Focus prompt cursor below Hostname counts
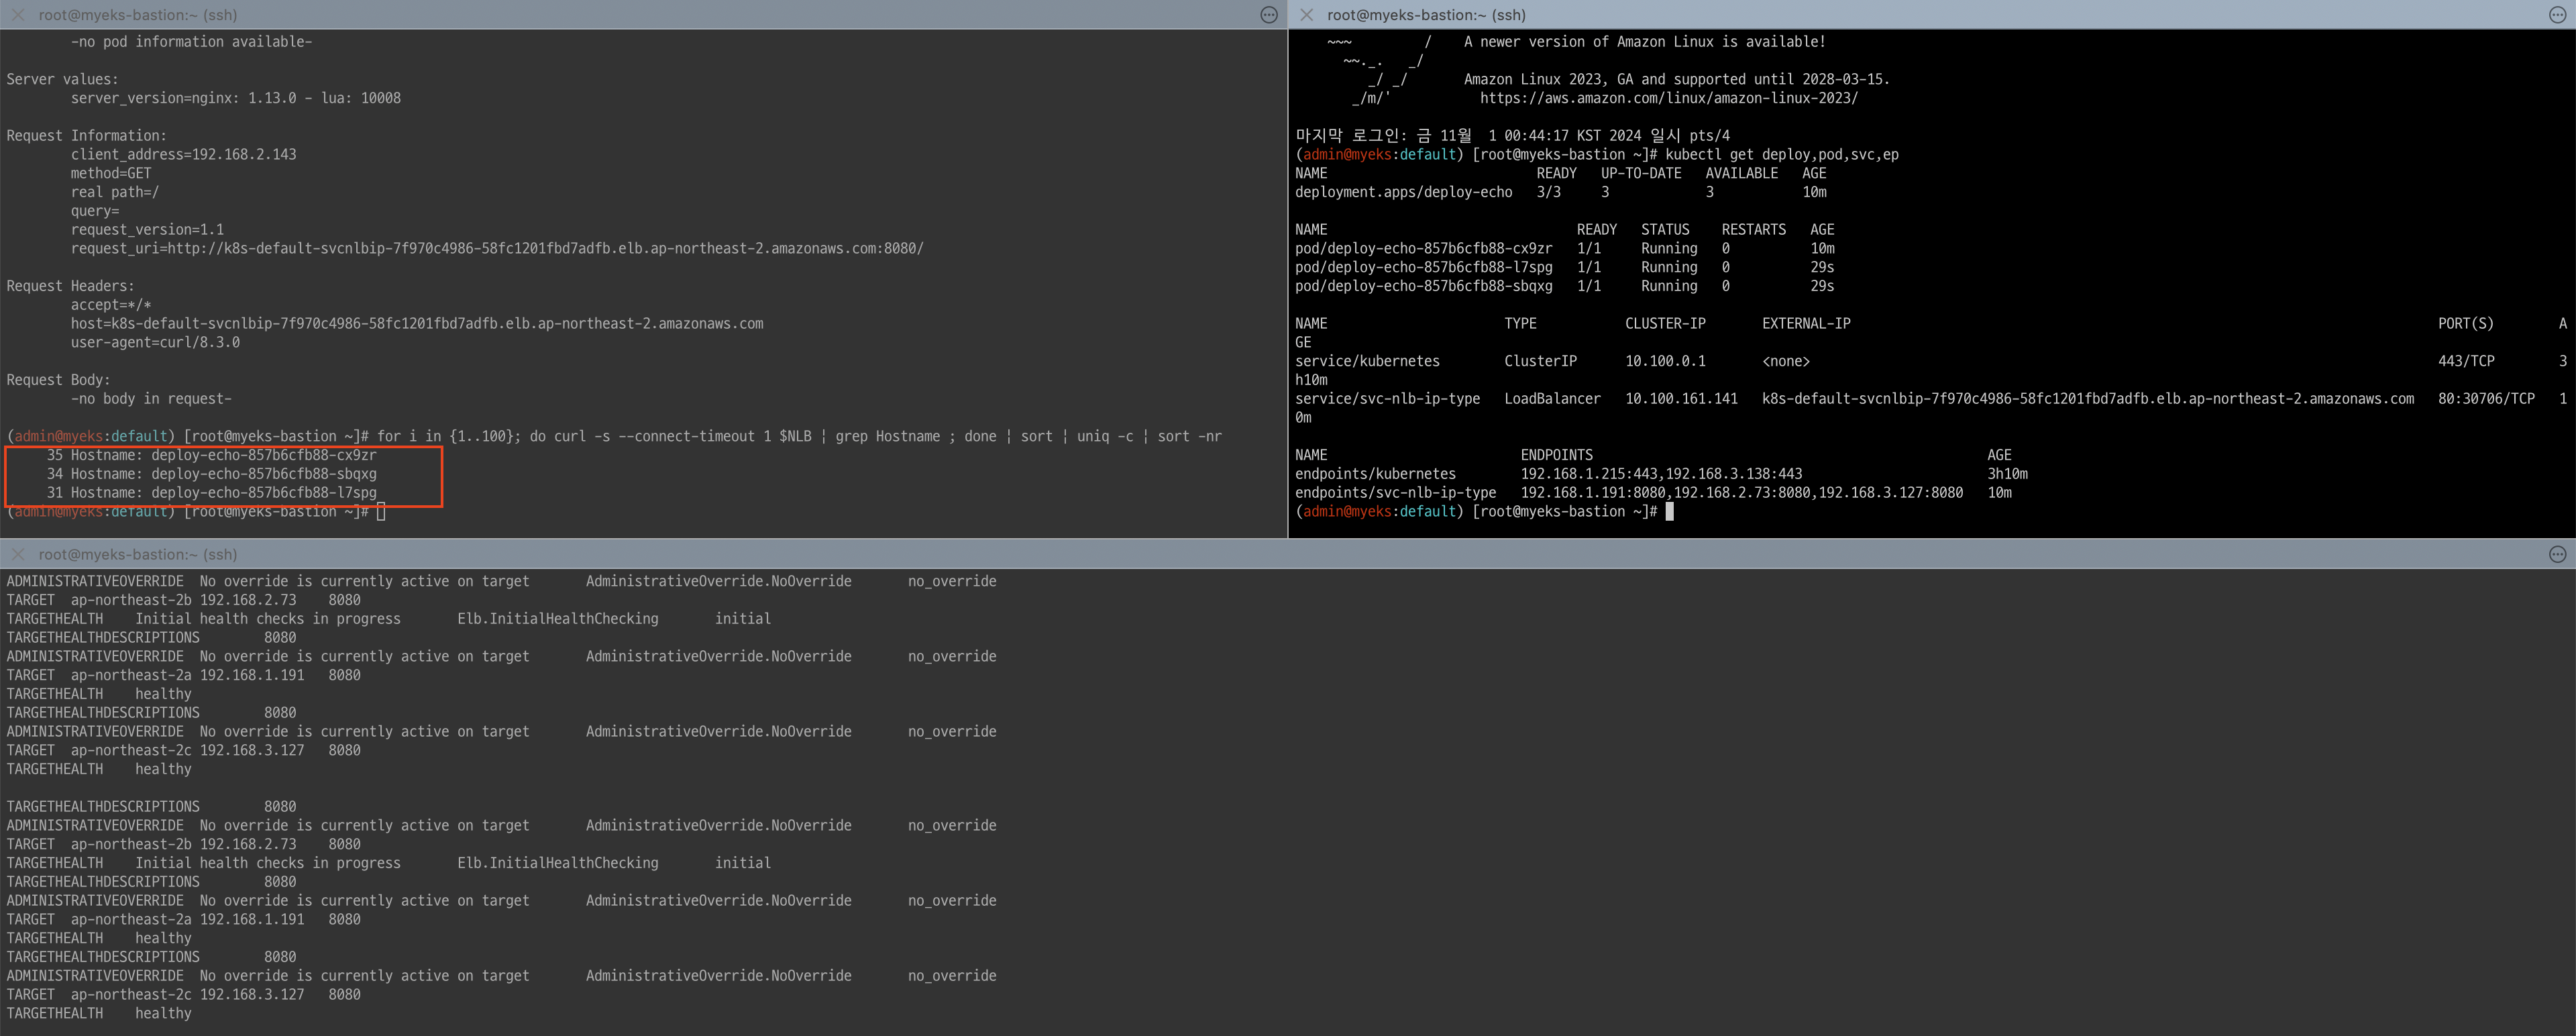2576x1036 pixels. [381, 512]
